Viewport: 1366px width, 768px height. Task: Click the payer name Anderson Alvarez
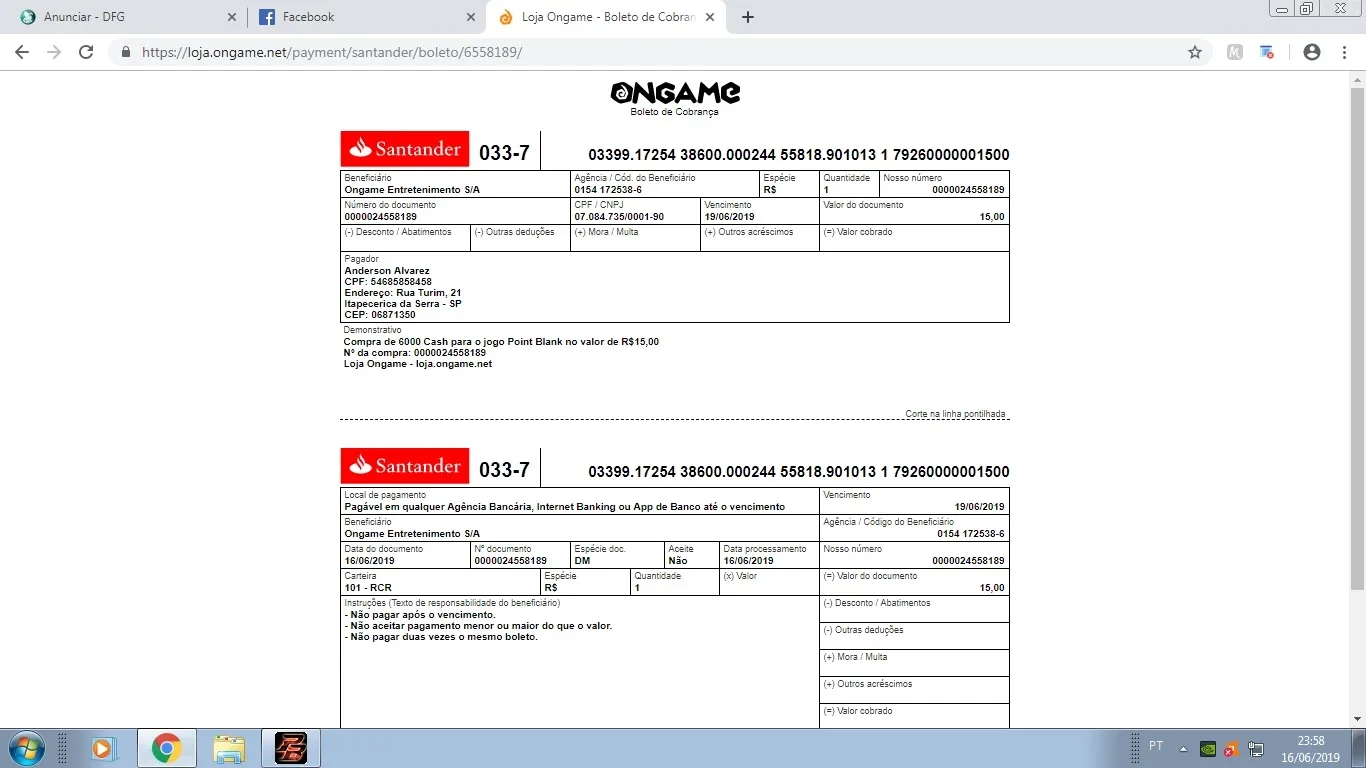(387, 271)
